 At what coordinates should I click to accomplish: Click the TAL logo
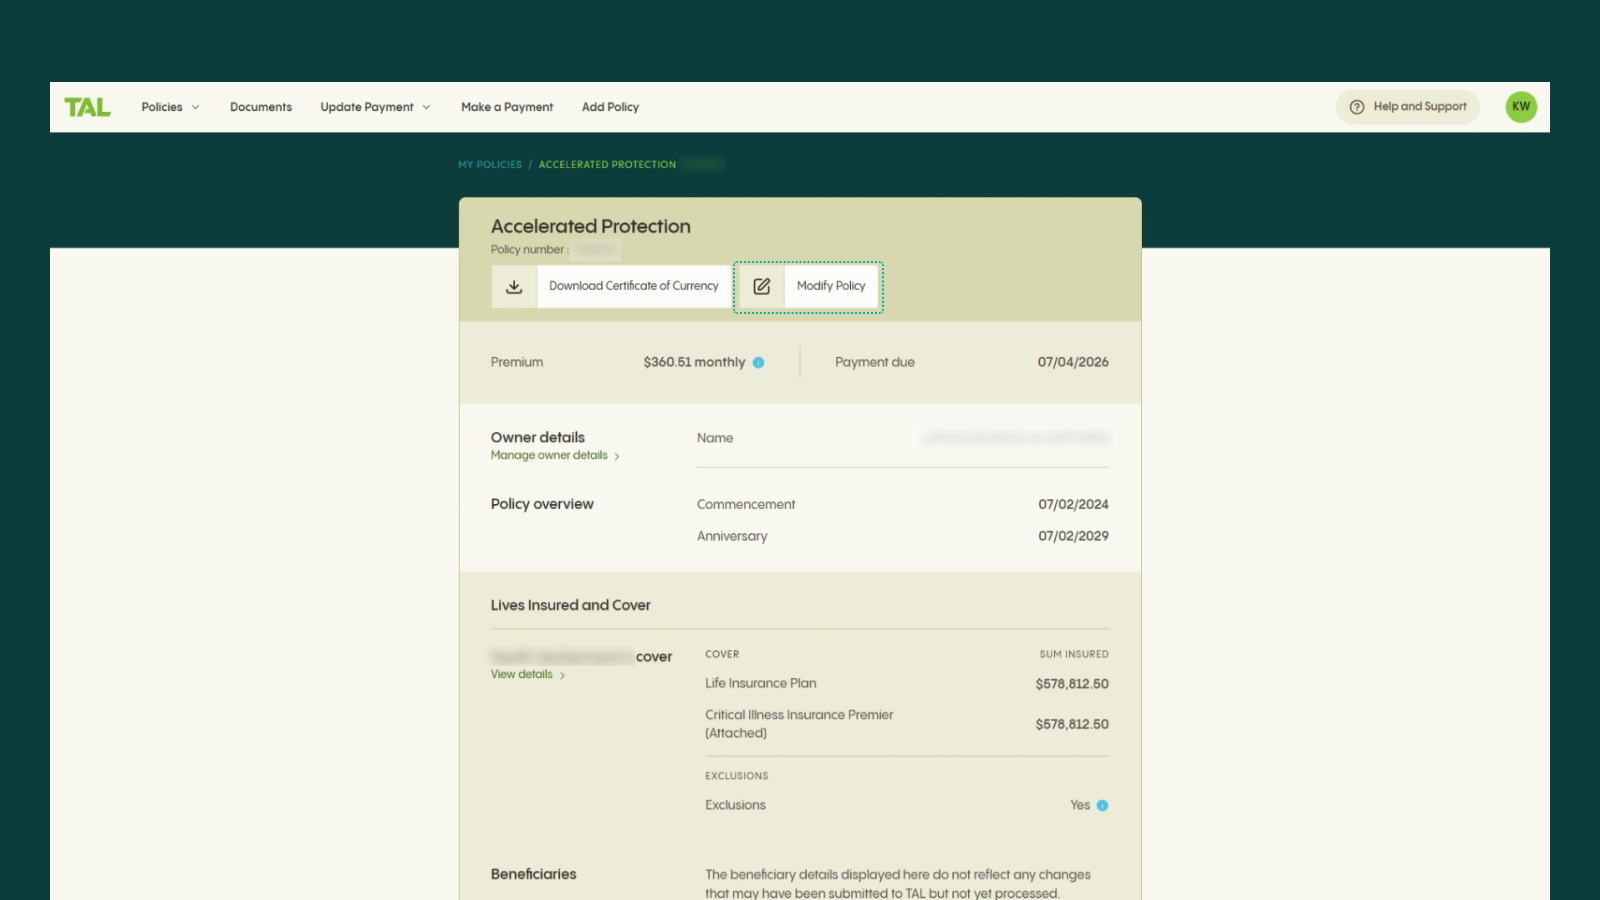pos(88,107)
